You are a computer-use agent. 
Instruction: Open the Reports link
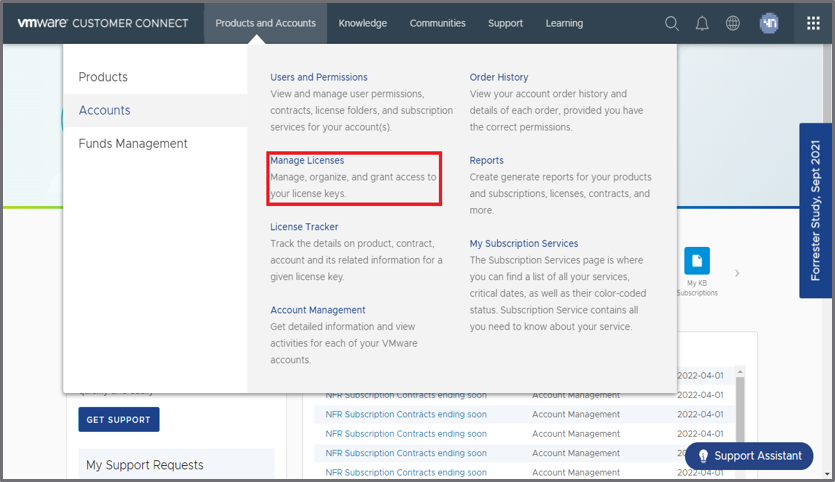[x=486, y=160]
